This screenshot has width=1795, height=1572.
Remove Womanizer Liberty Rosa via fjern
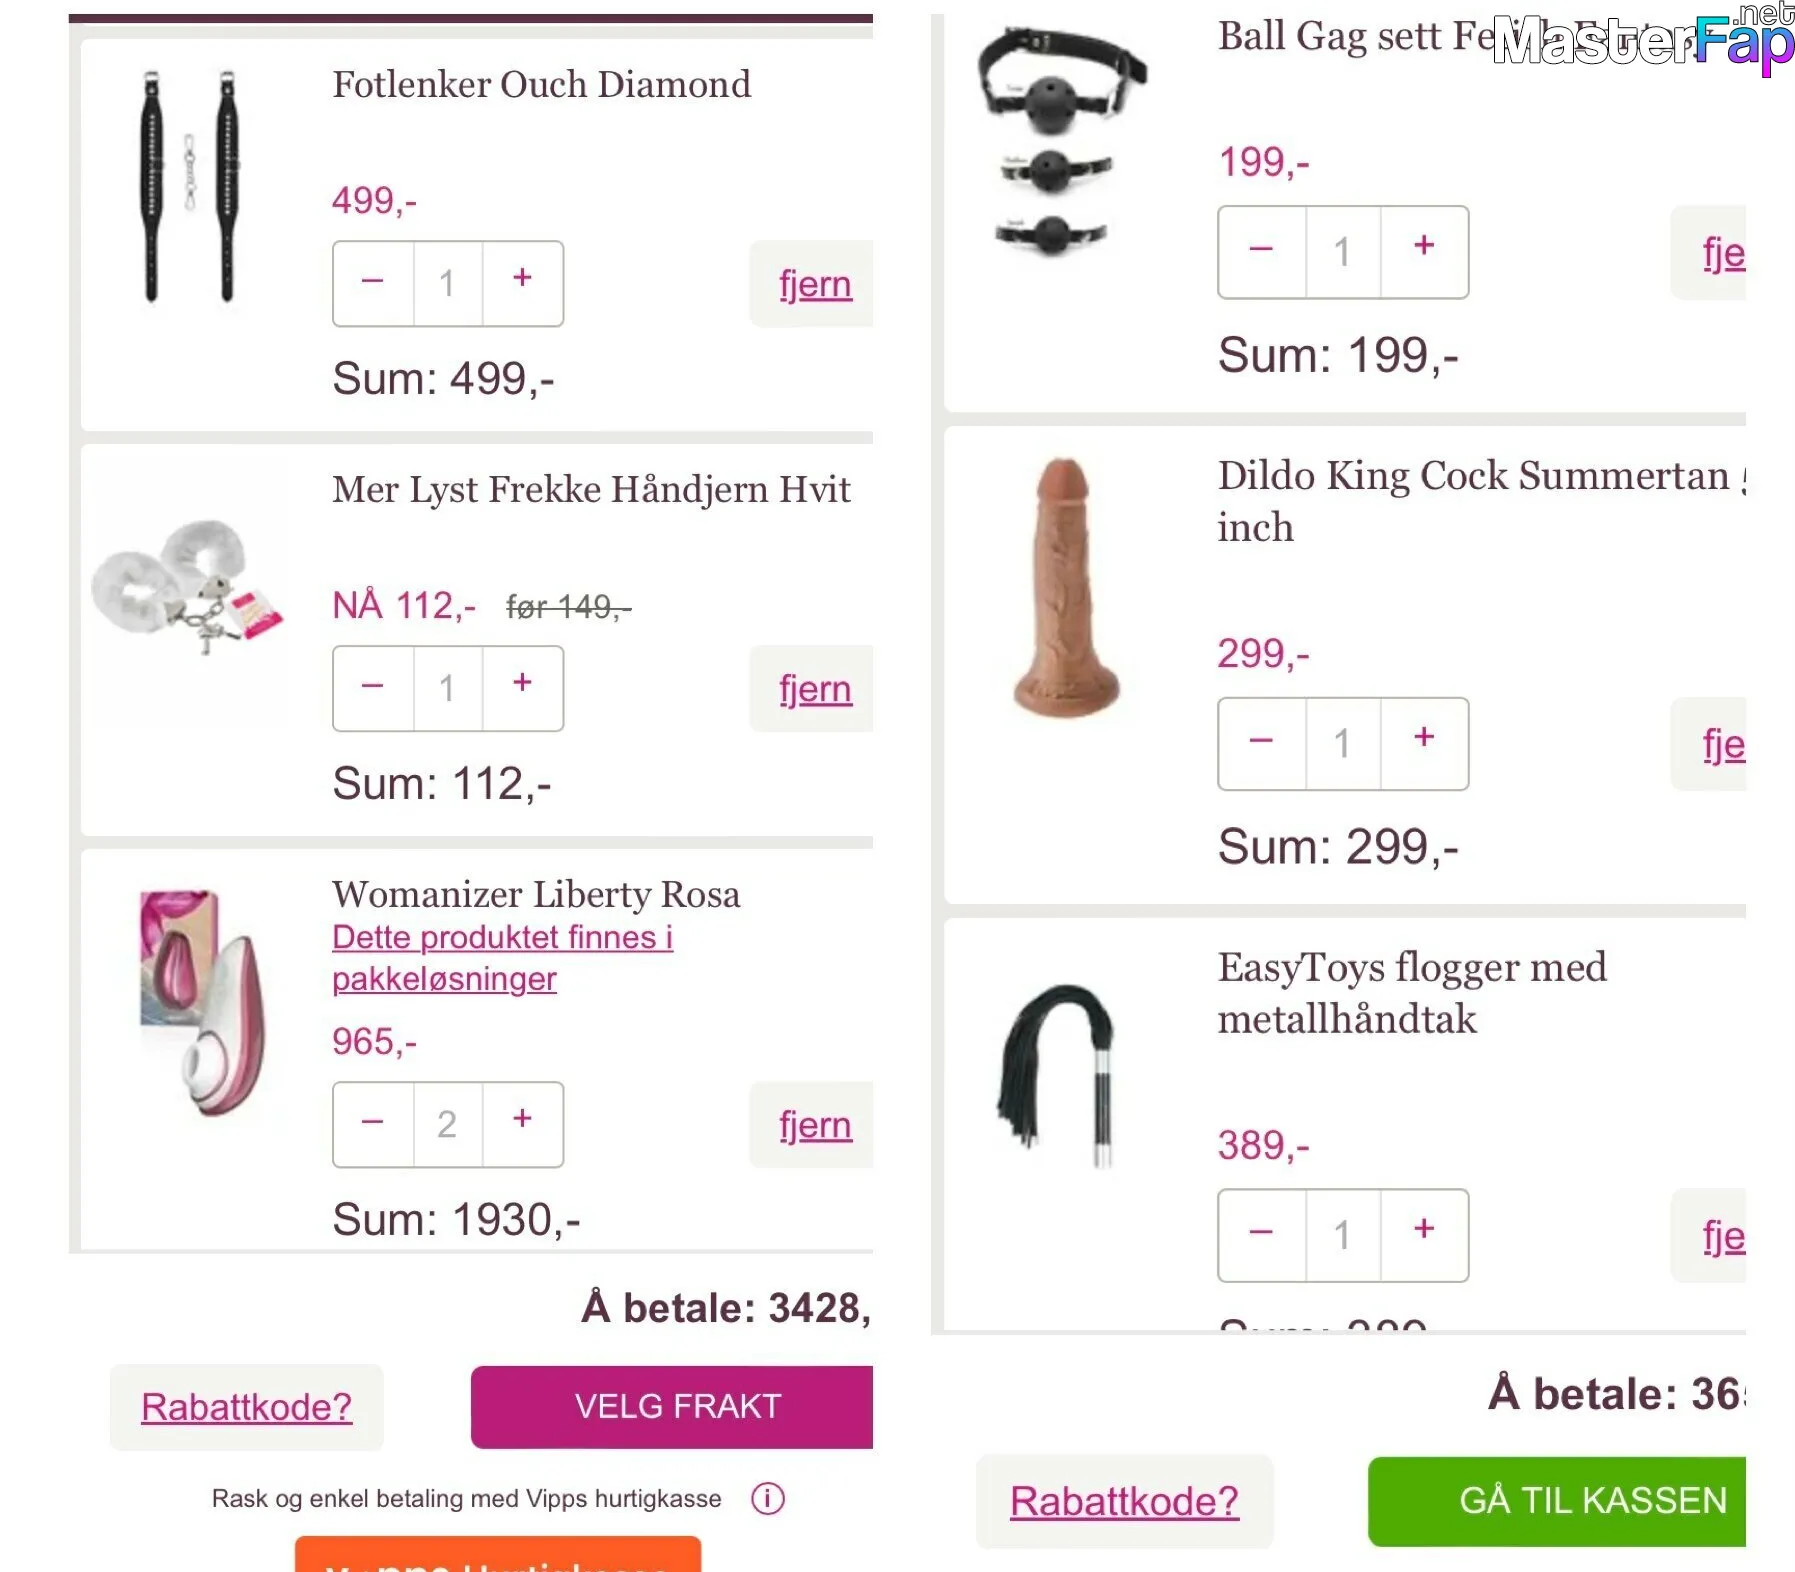pyautogui.click(x=815, y=1125)
